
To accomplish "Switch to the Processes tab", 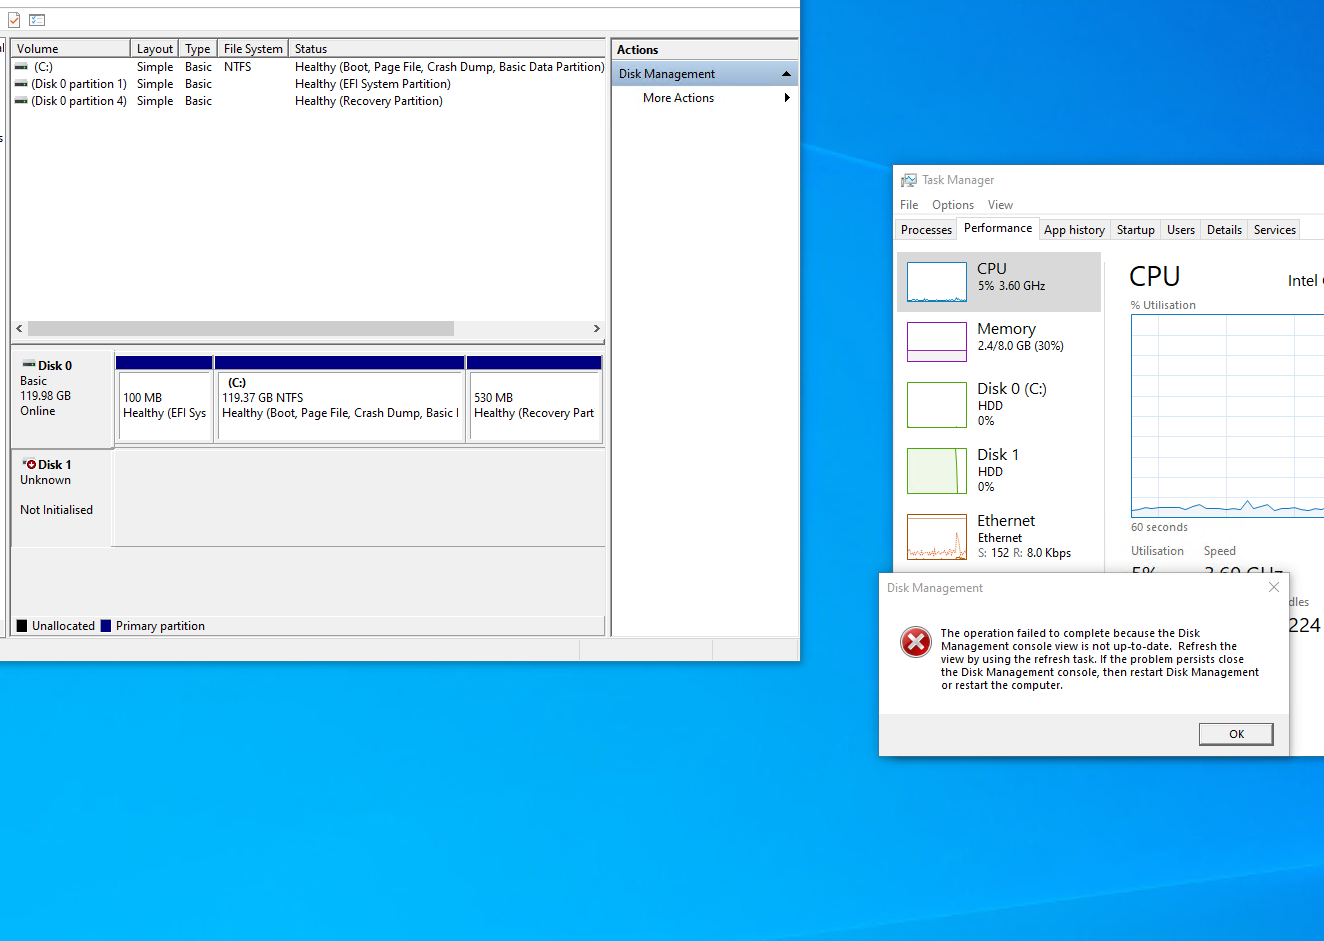I will pyautogui.click(x=926, y=230).
